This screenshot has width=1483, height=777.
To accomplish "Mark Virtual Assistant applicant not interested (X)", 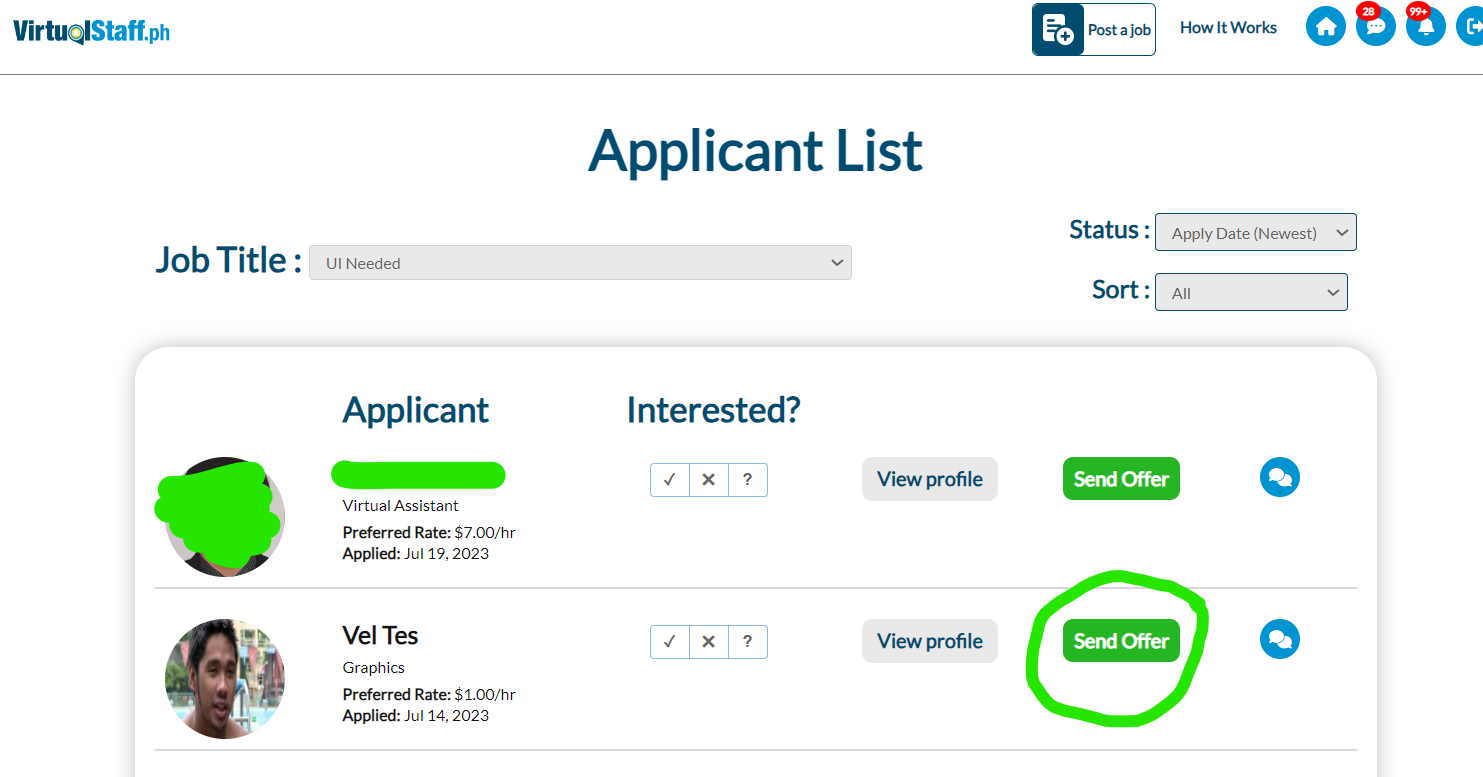I will [709, 480].
